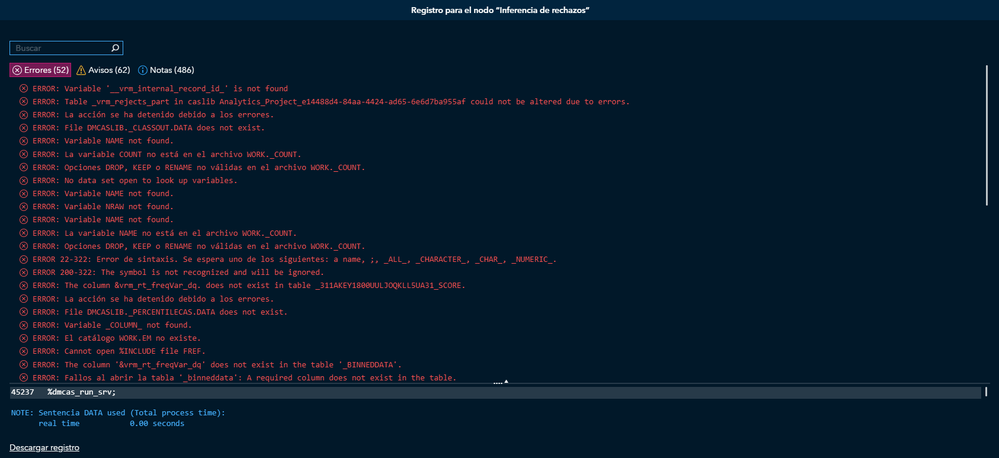Viewport: 999px width, 458px height.
Task: Select error icon beside ERROR 200-322 line
Action: 24,272
